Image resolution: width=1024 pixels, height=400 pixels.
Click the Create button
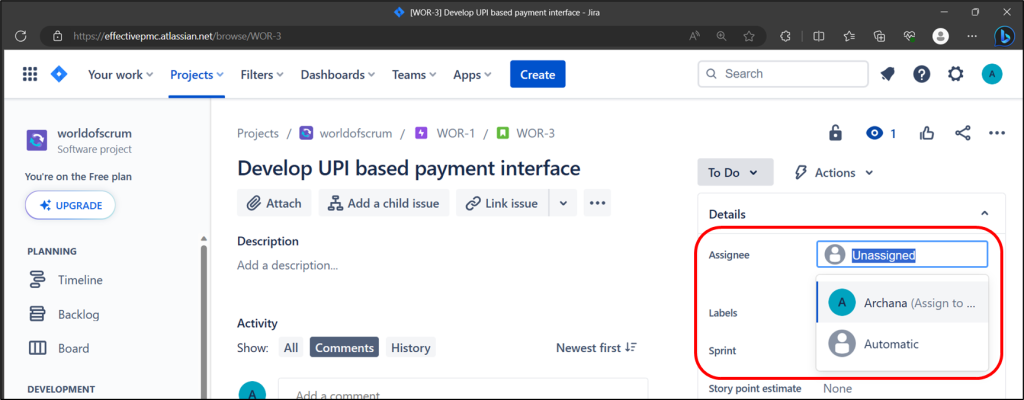coord(537,74)
